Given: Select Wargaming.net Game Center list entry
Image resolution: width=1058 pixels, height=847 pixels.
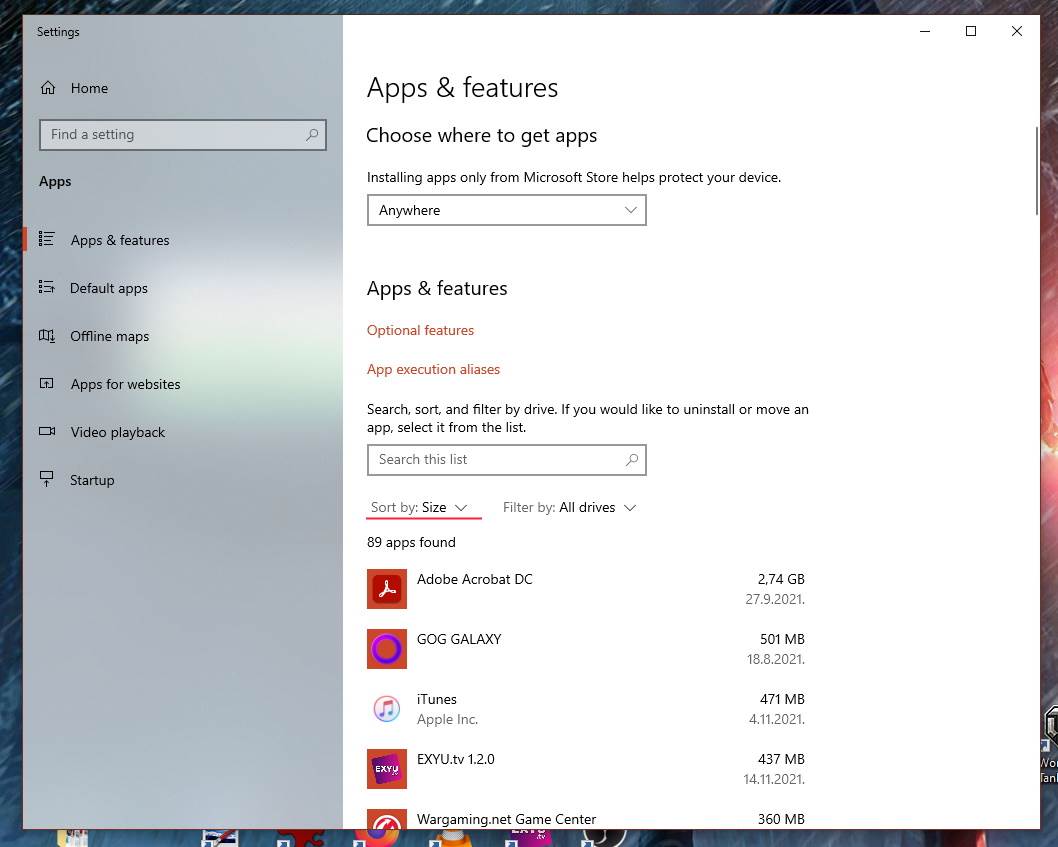Looking at the screenshot, I should pos(506,819).
